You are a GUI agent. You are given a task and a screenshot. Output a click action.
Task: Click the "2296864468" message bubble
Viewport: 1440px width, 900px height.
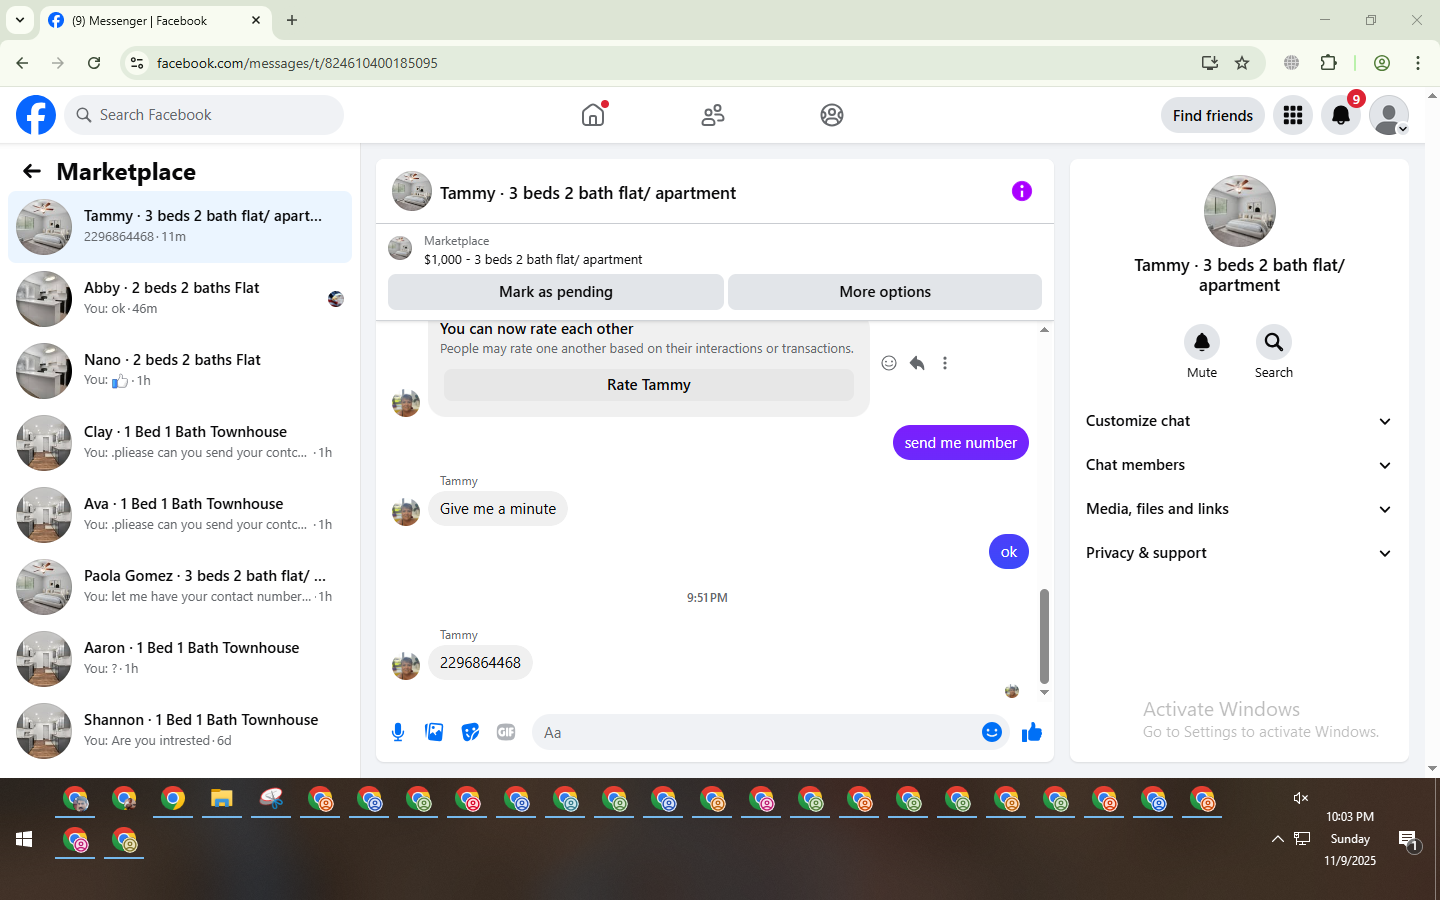pyautogui.click(x=480, y=663)
